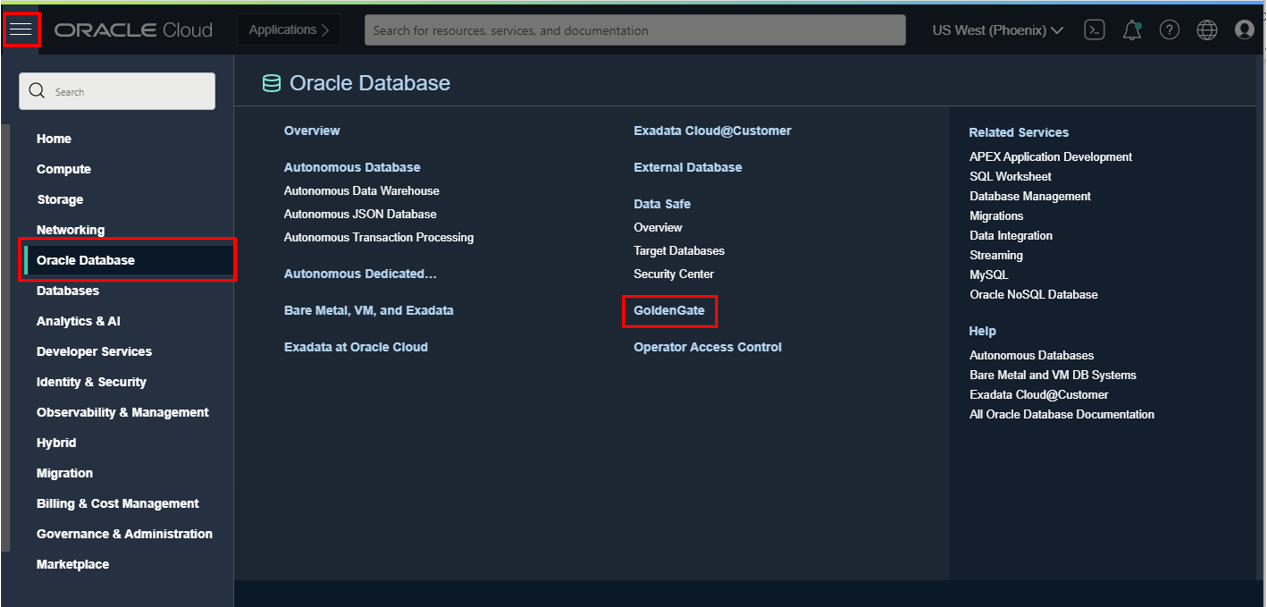Select Storage in the navigation menu
Image resolution: width=1267 pixels, height=607 pixels.
pyautogui.click(x=60, y=200)
